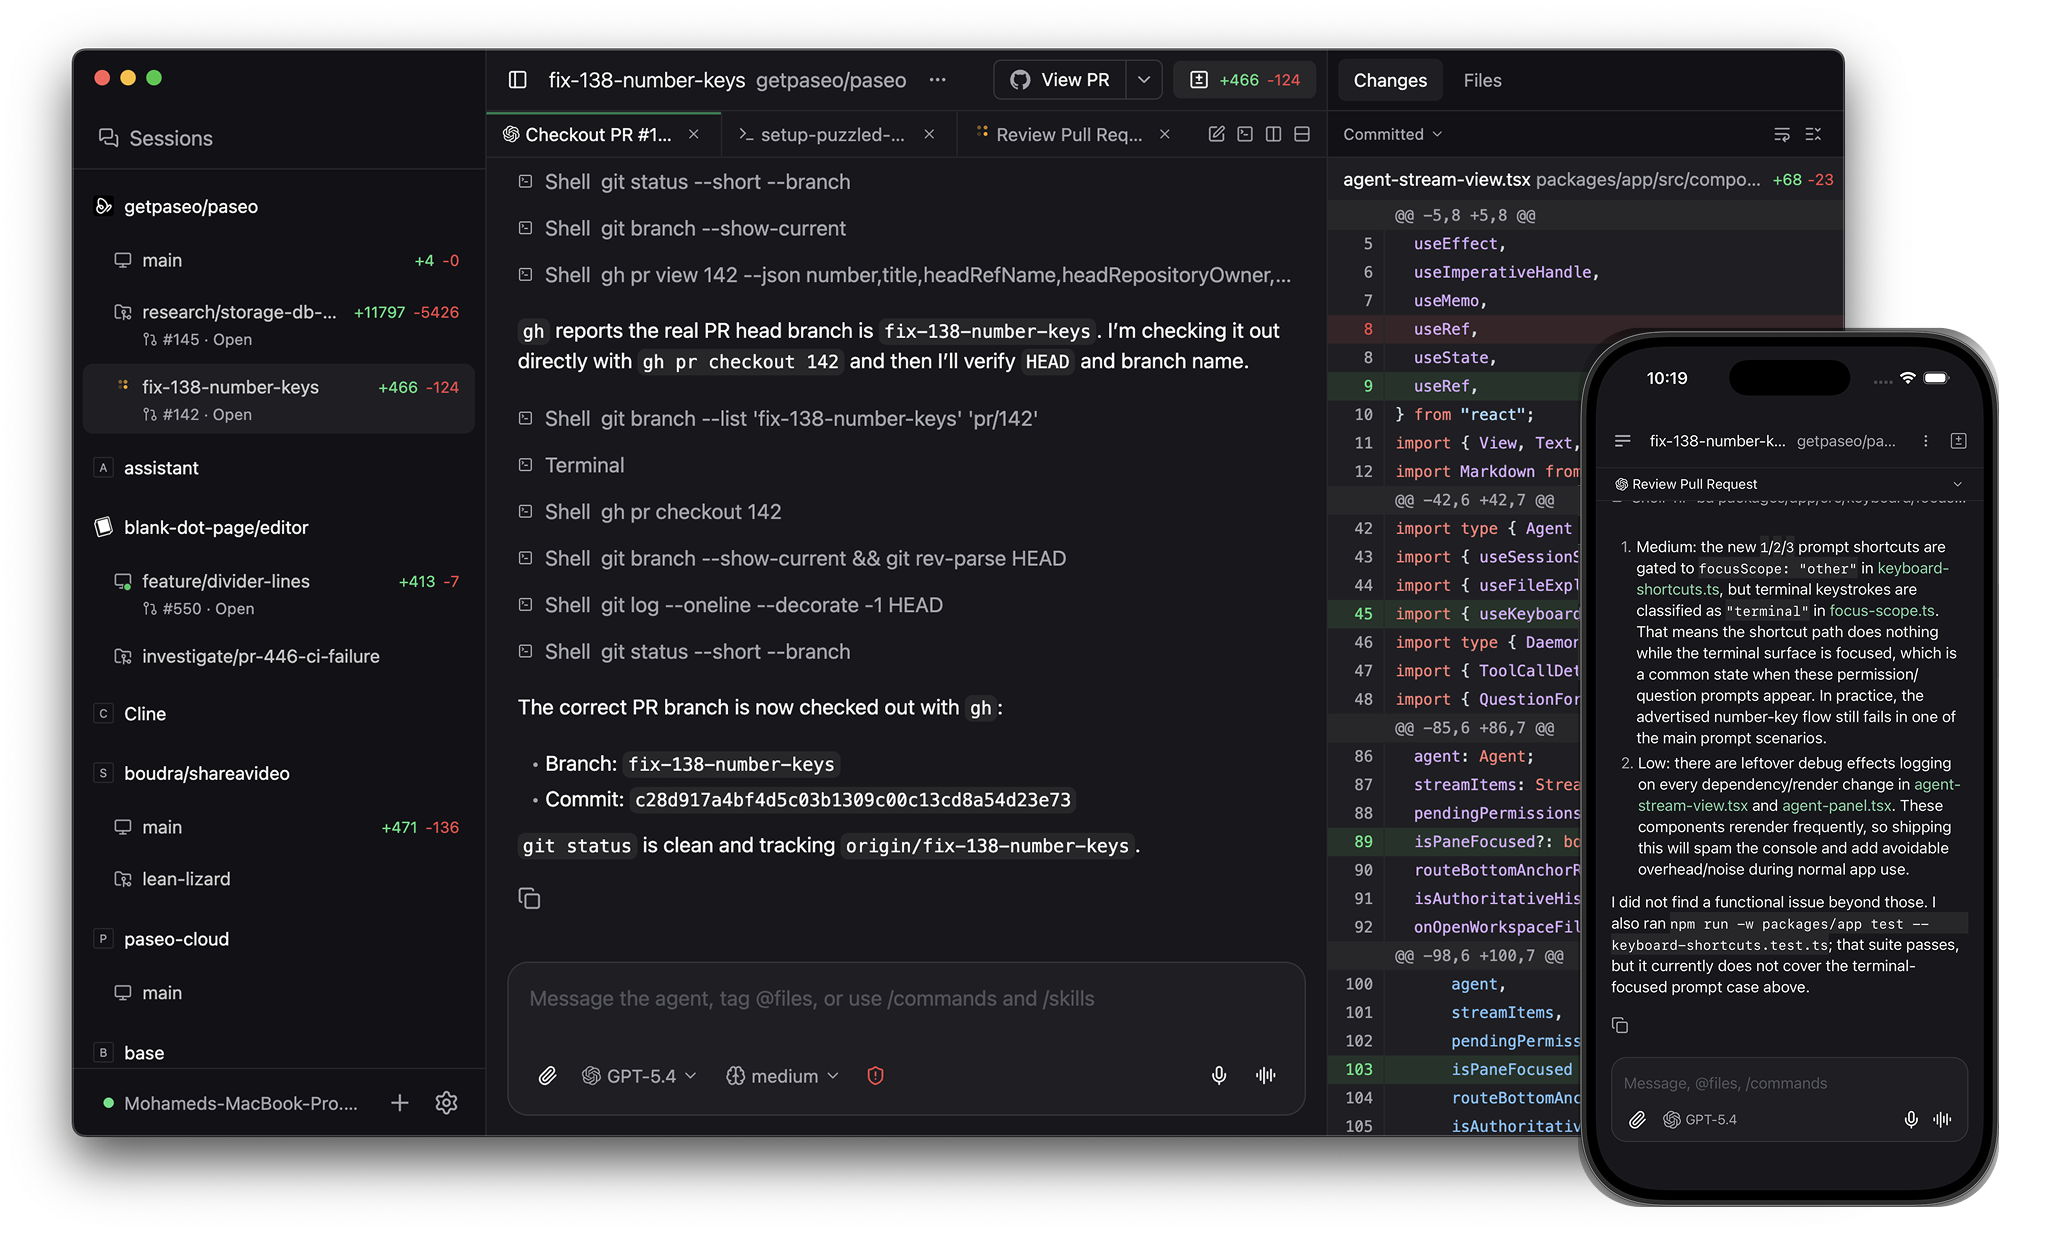The height and width of the screenshot is (1233, 2048).
Task: Copy the response with copy icon
Action: pyautogui.click(x=529, y=898)
